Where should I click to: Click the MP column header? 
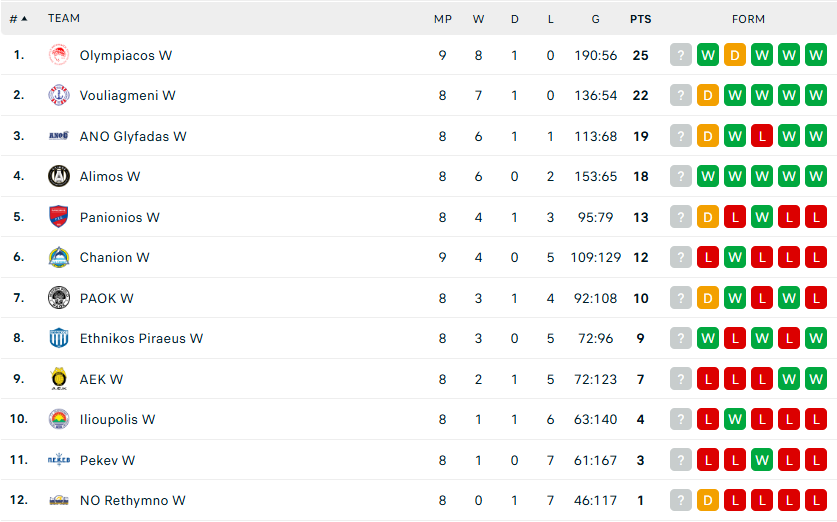tap(443, 19)
